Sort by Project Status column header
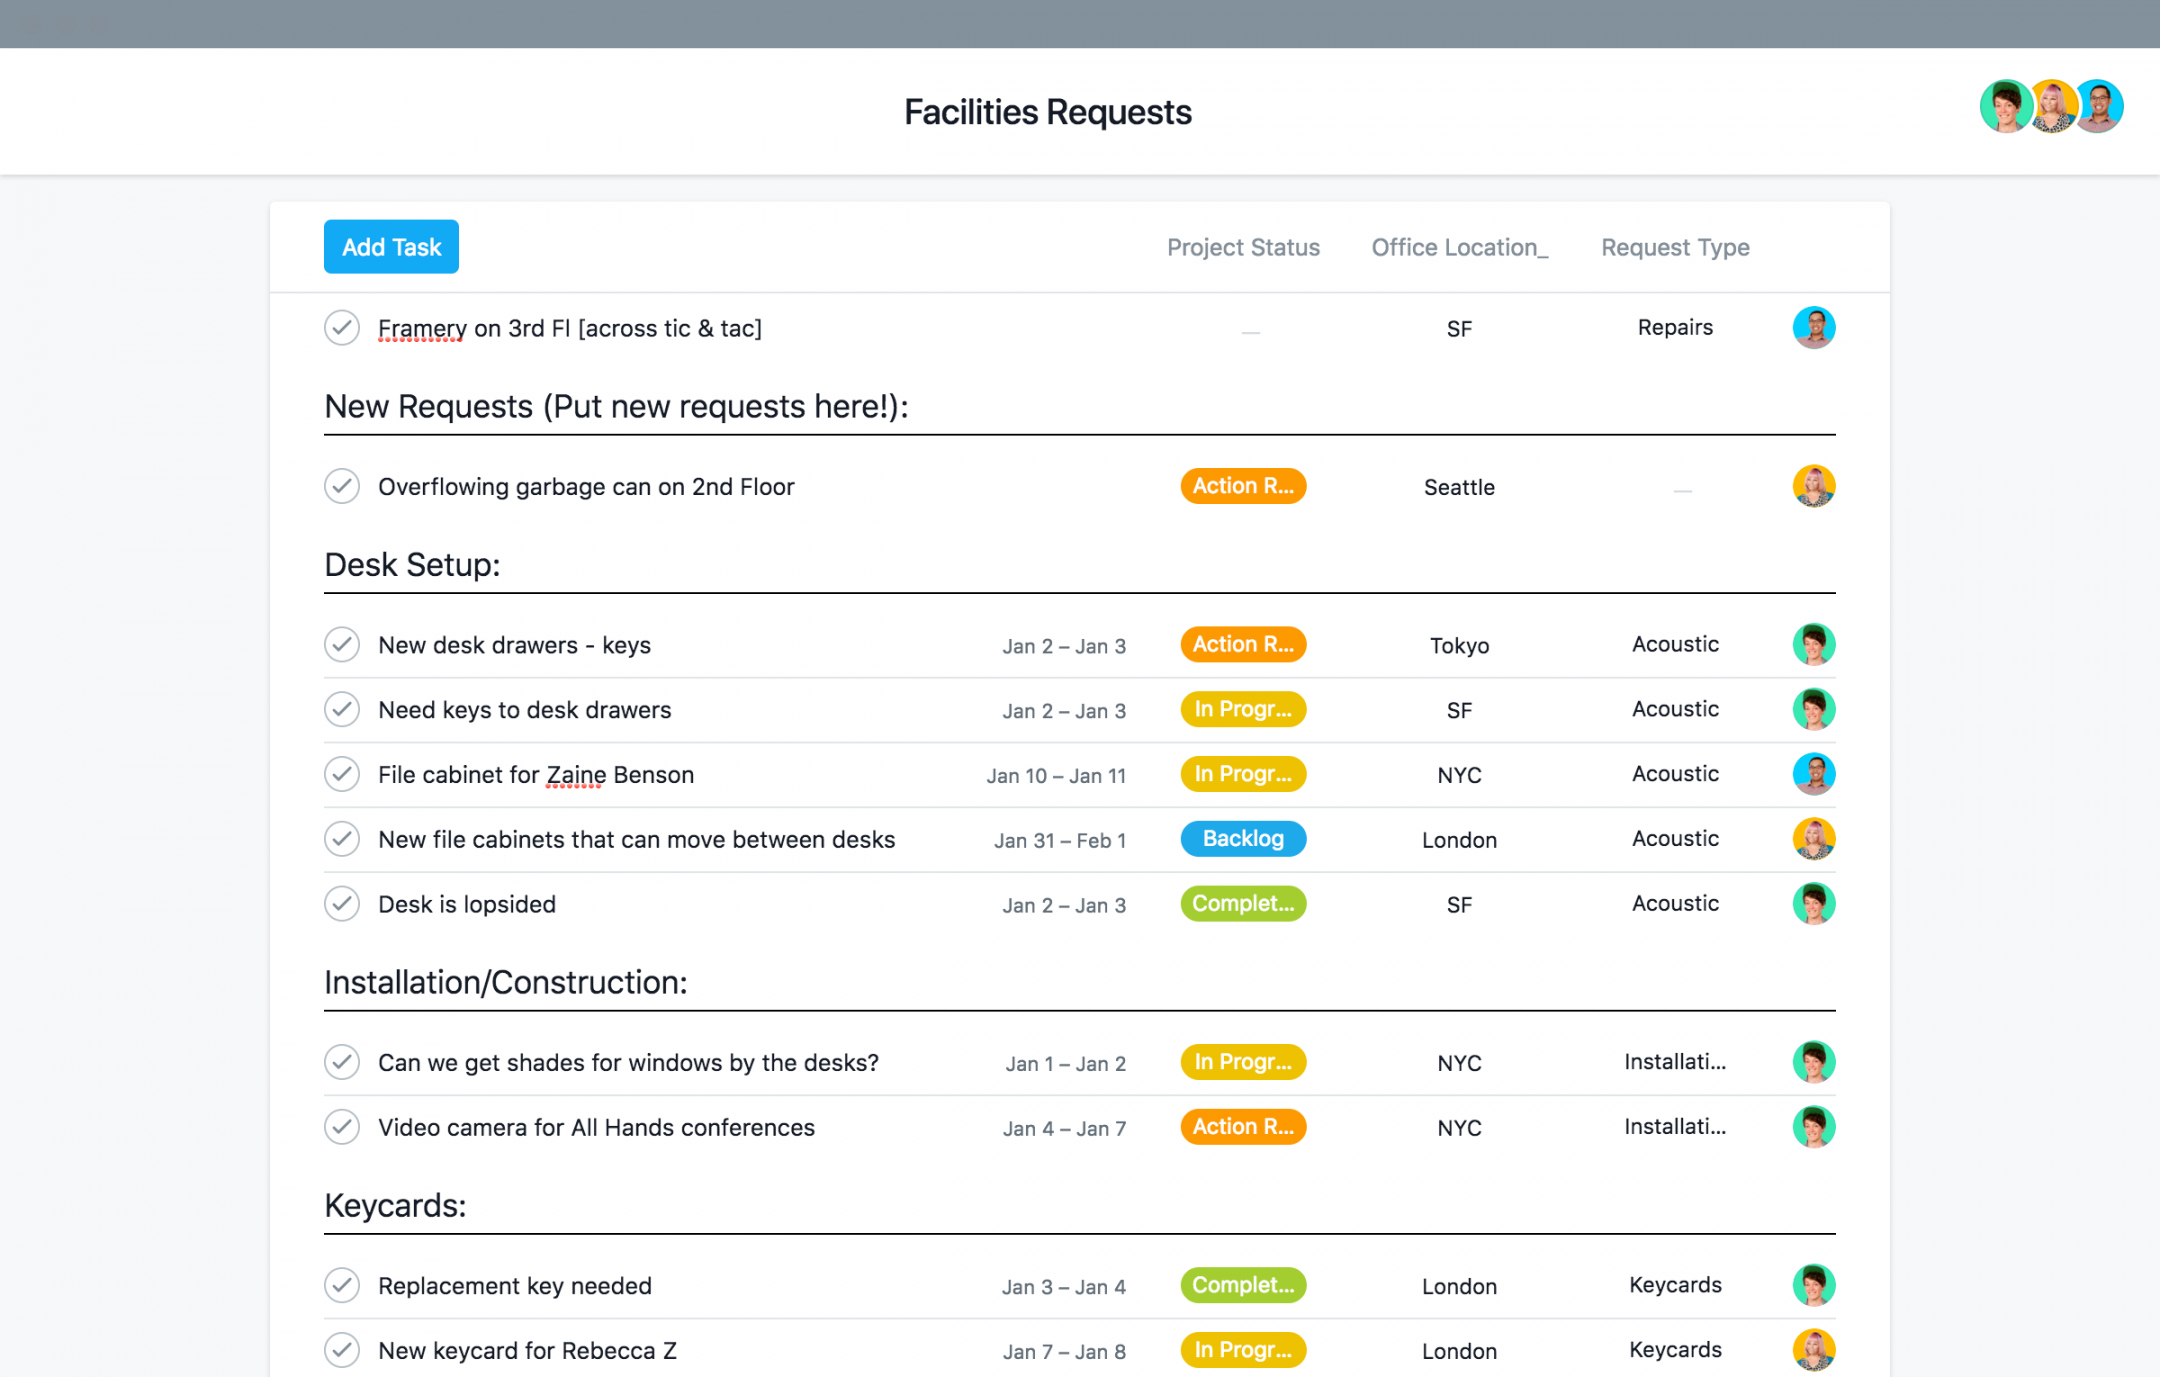 coord(1243,247)
